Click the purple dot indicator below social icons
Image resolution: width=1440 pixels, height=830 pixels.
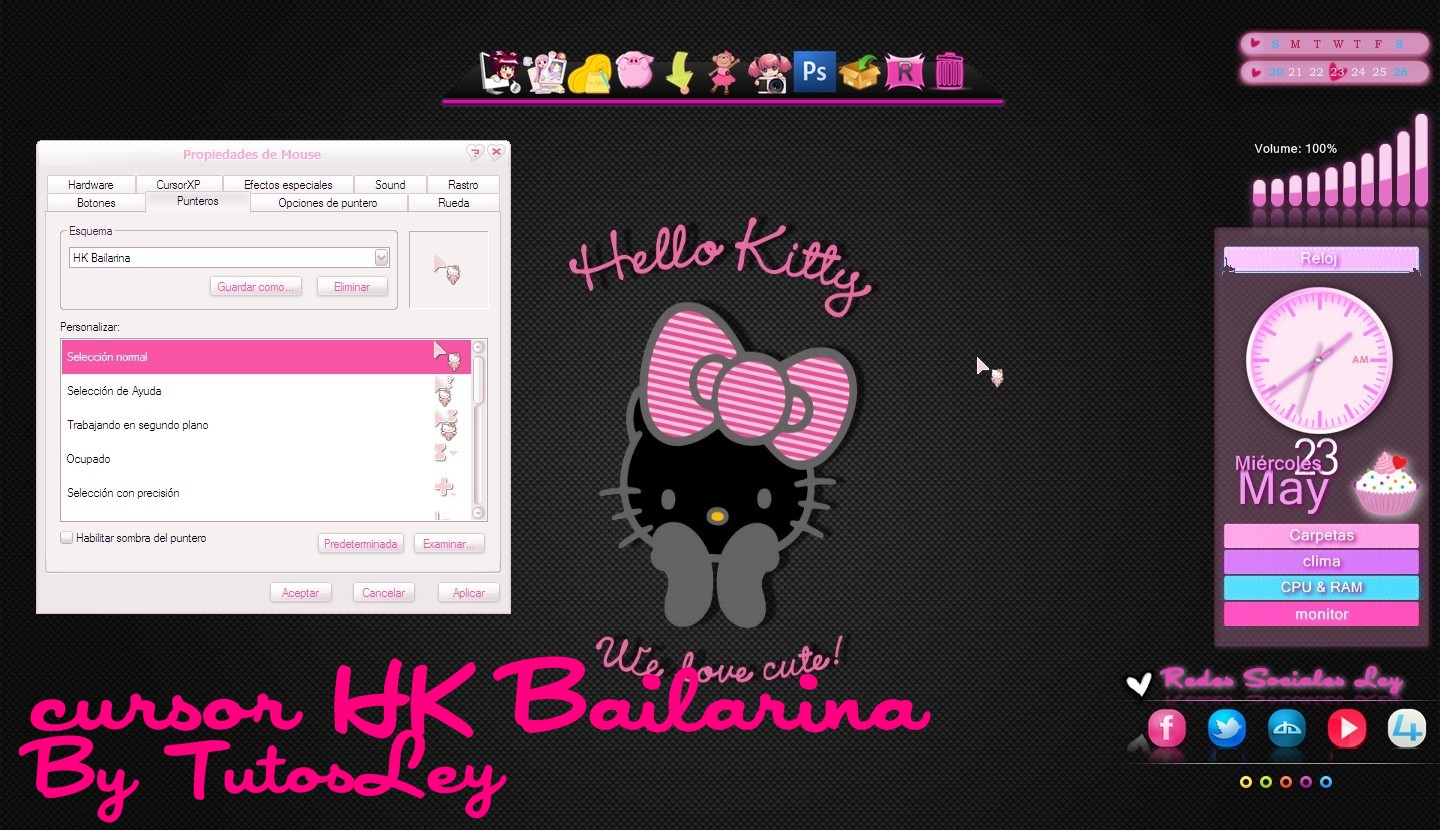click(1306, 782)
